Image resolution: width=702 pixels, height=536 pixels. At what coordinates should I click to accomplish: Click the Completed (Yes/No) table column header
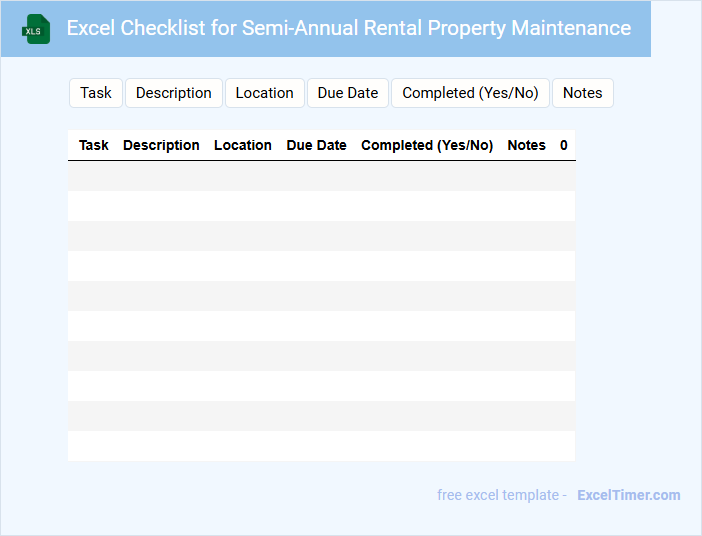point(427,145)
